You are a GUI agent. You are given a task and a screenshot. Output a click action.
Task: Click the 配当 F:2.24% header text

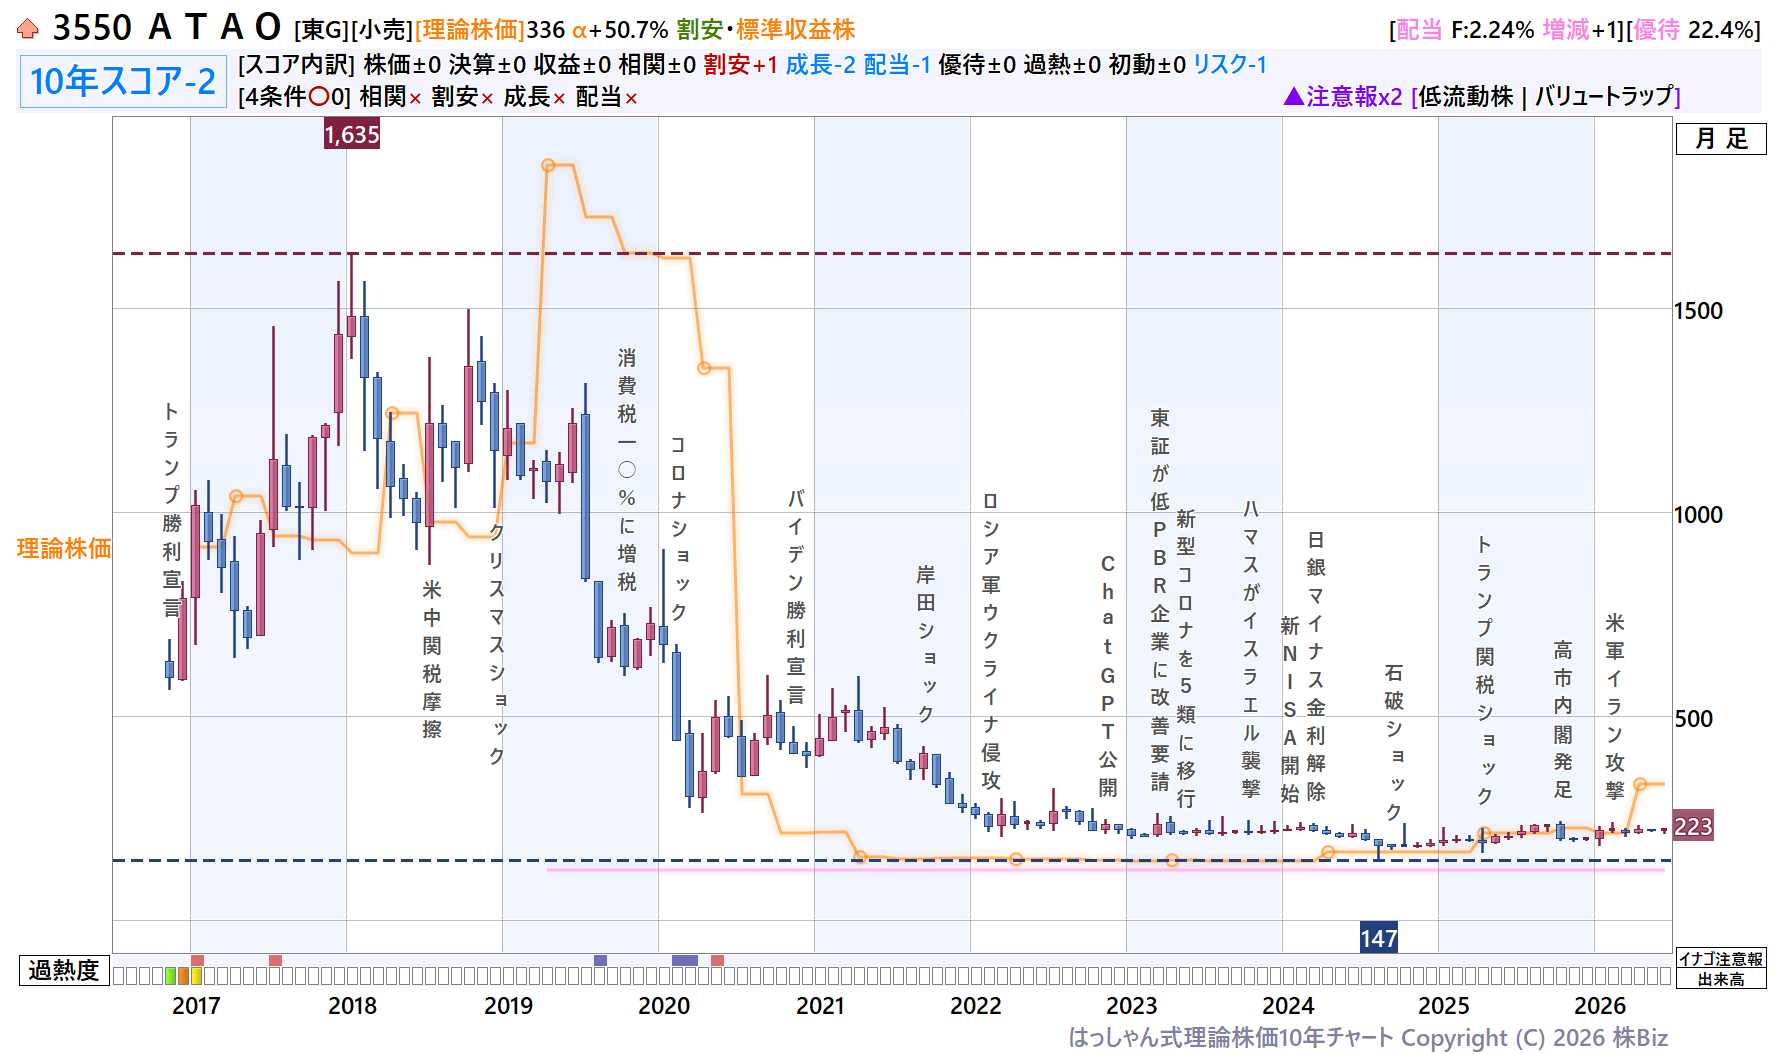[x=1465, y=30]
